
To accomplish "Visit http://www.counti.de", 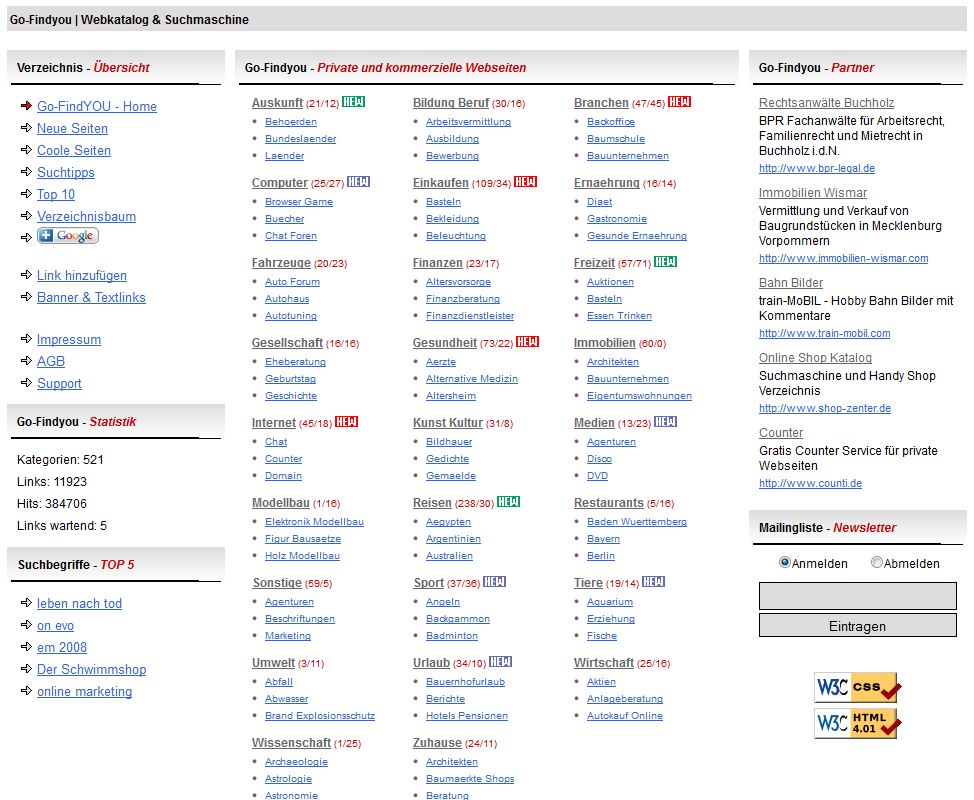I will [810, 483].
